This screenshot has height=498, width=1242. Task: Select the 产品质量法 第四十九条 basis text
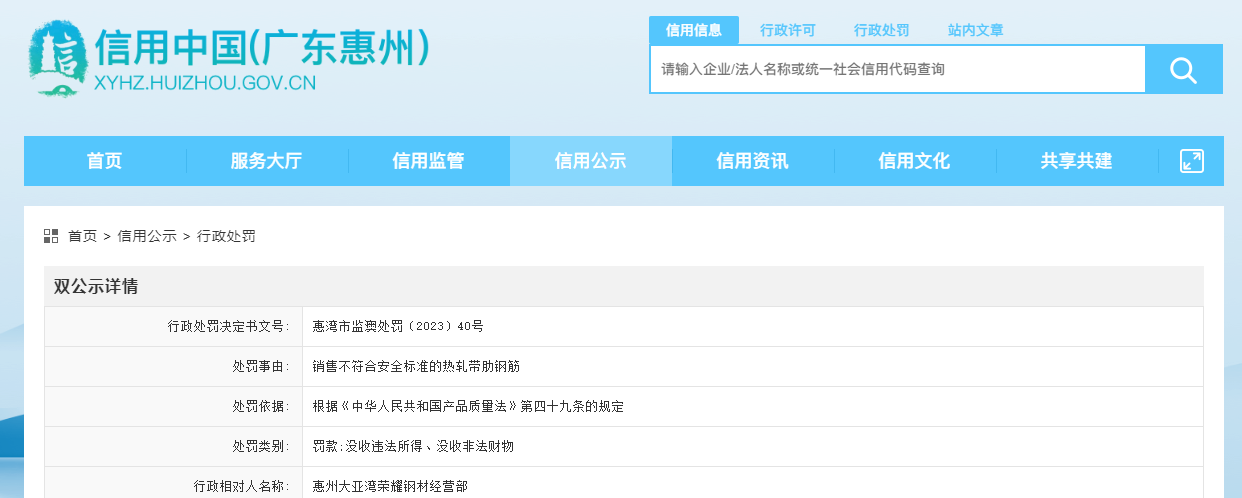coord(468,406)
